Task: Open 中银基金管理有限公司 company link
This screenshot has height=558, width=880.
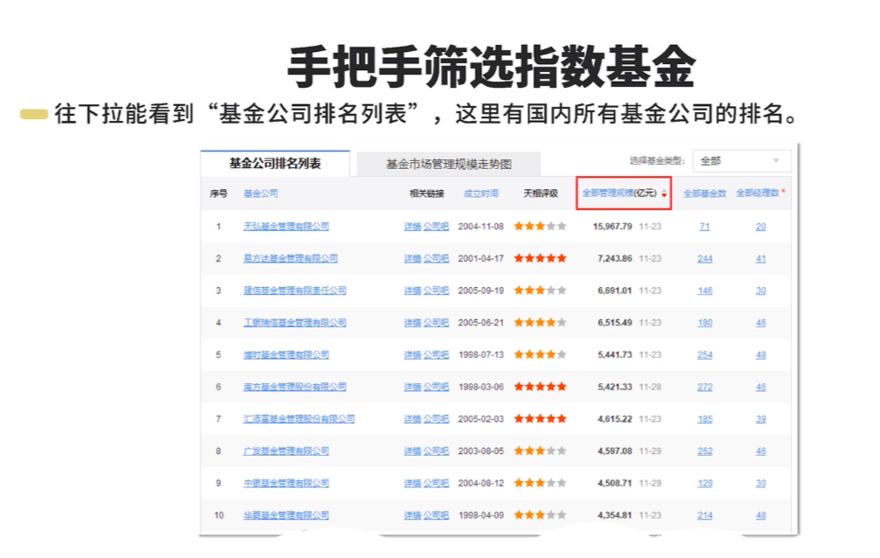Action: (x=286, y=483)
